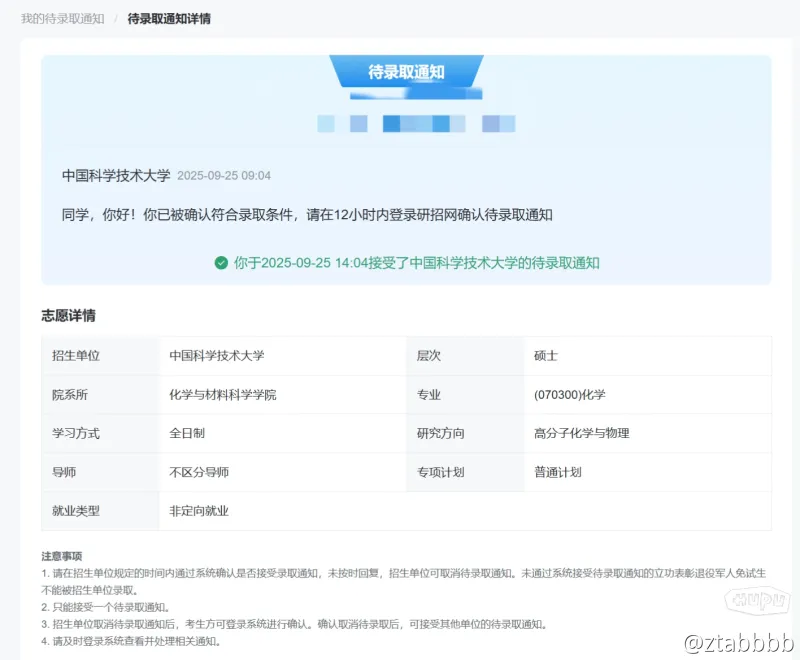800x660 pixels.
Task: Click the green checkmark acceptance icon
Action: point(221,263)
